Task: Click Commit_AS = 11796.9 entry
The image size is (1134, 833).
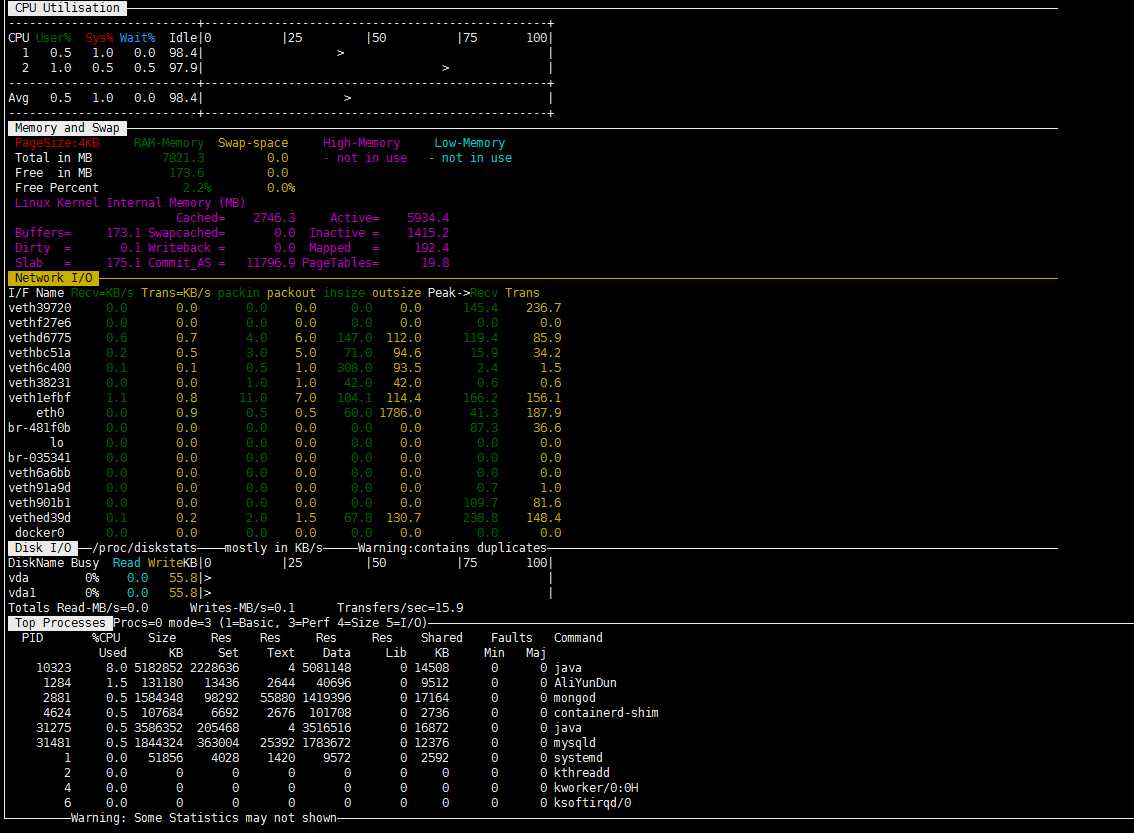Action: coord(221,263)
